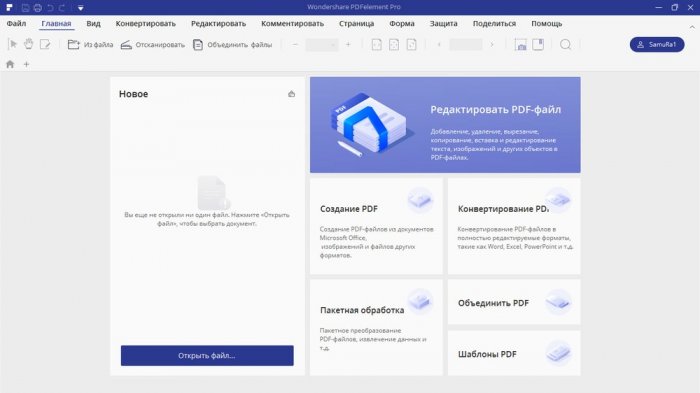Collapse the ribbon with the chevron
The image size is (700, 393).
tap(692, 27)
